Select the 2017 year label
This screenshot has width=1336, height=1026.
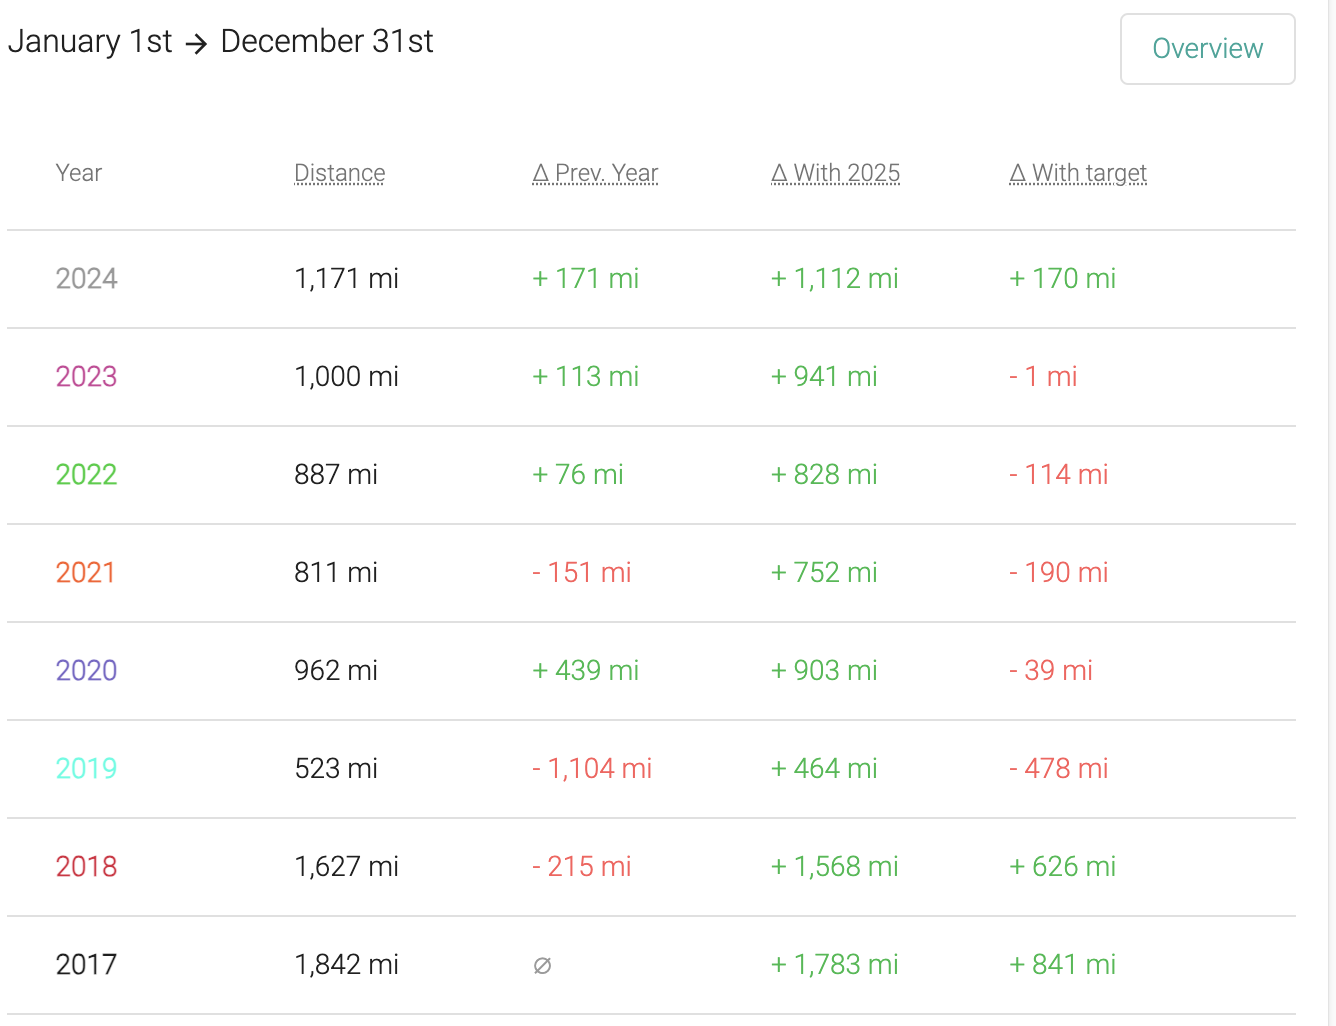point(86,965)
